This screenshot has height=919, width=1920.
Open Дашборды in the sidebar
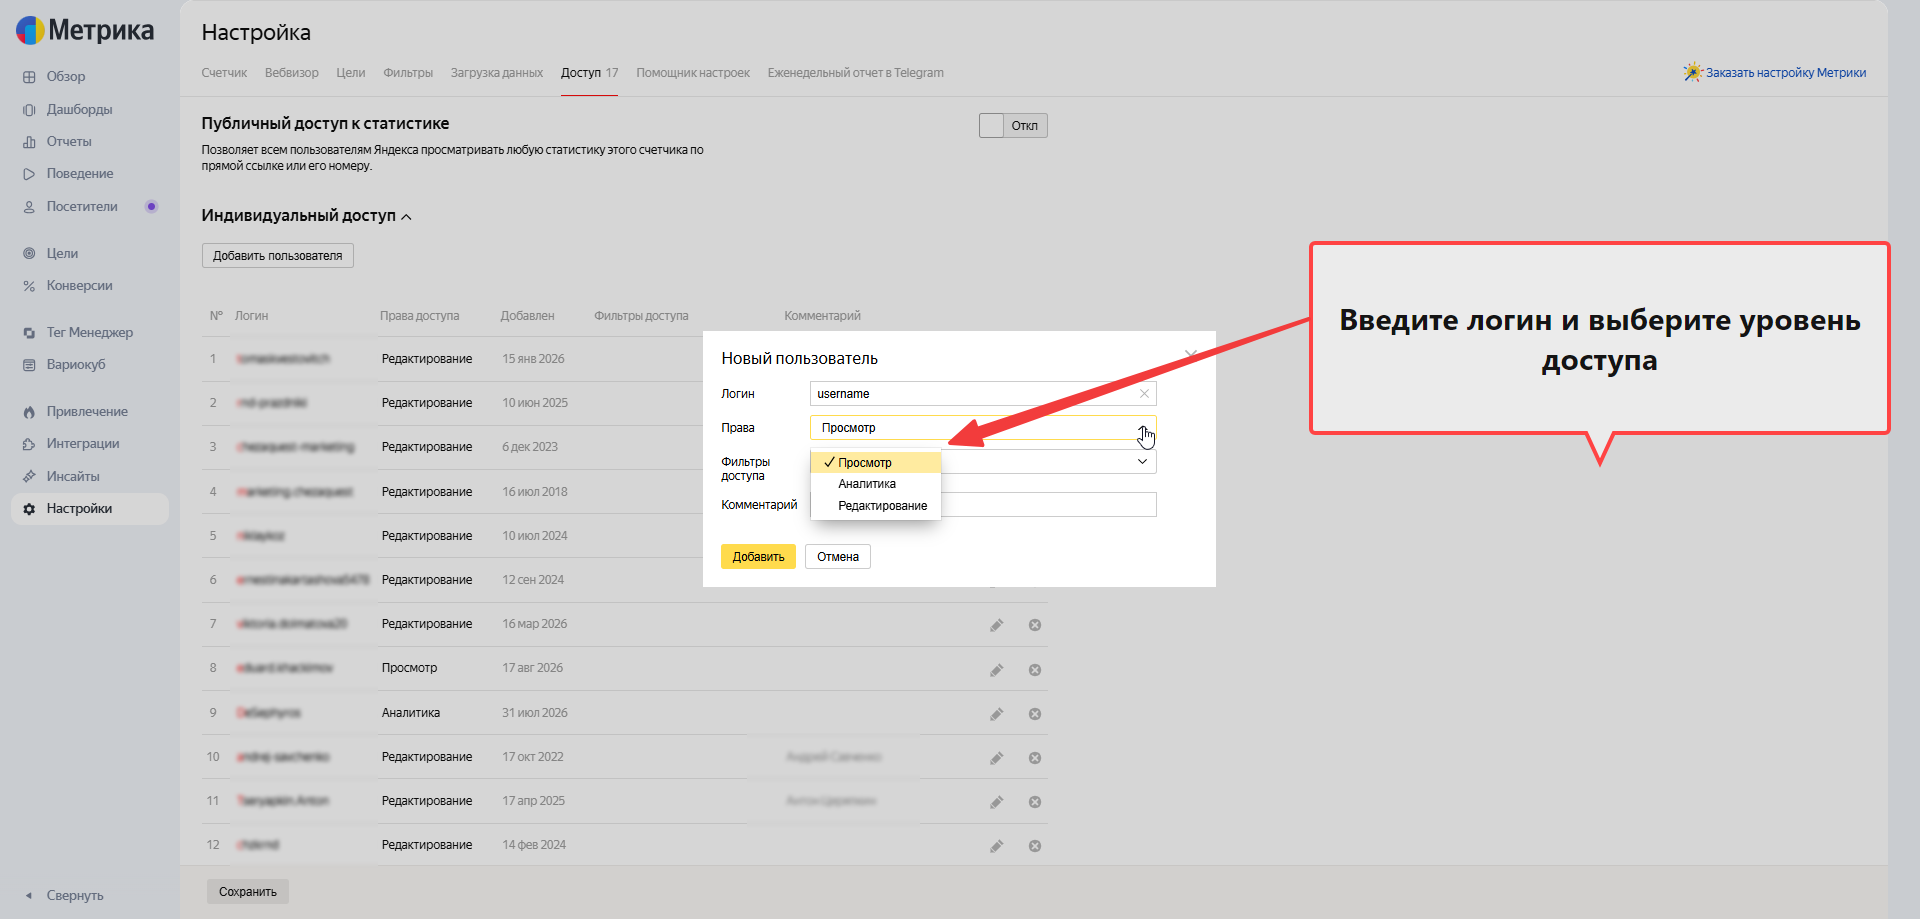point(79,110)
